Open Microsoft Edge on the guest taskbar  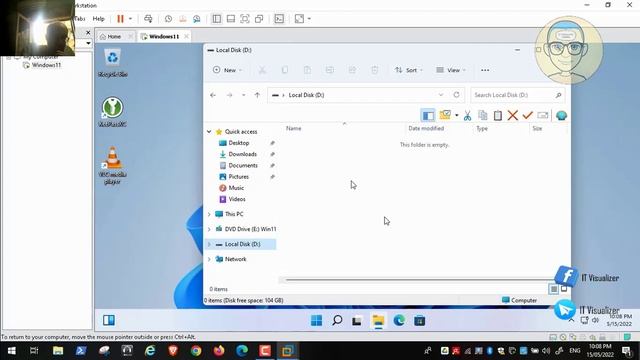399,320
